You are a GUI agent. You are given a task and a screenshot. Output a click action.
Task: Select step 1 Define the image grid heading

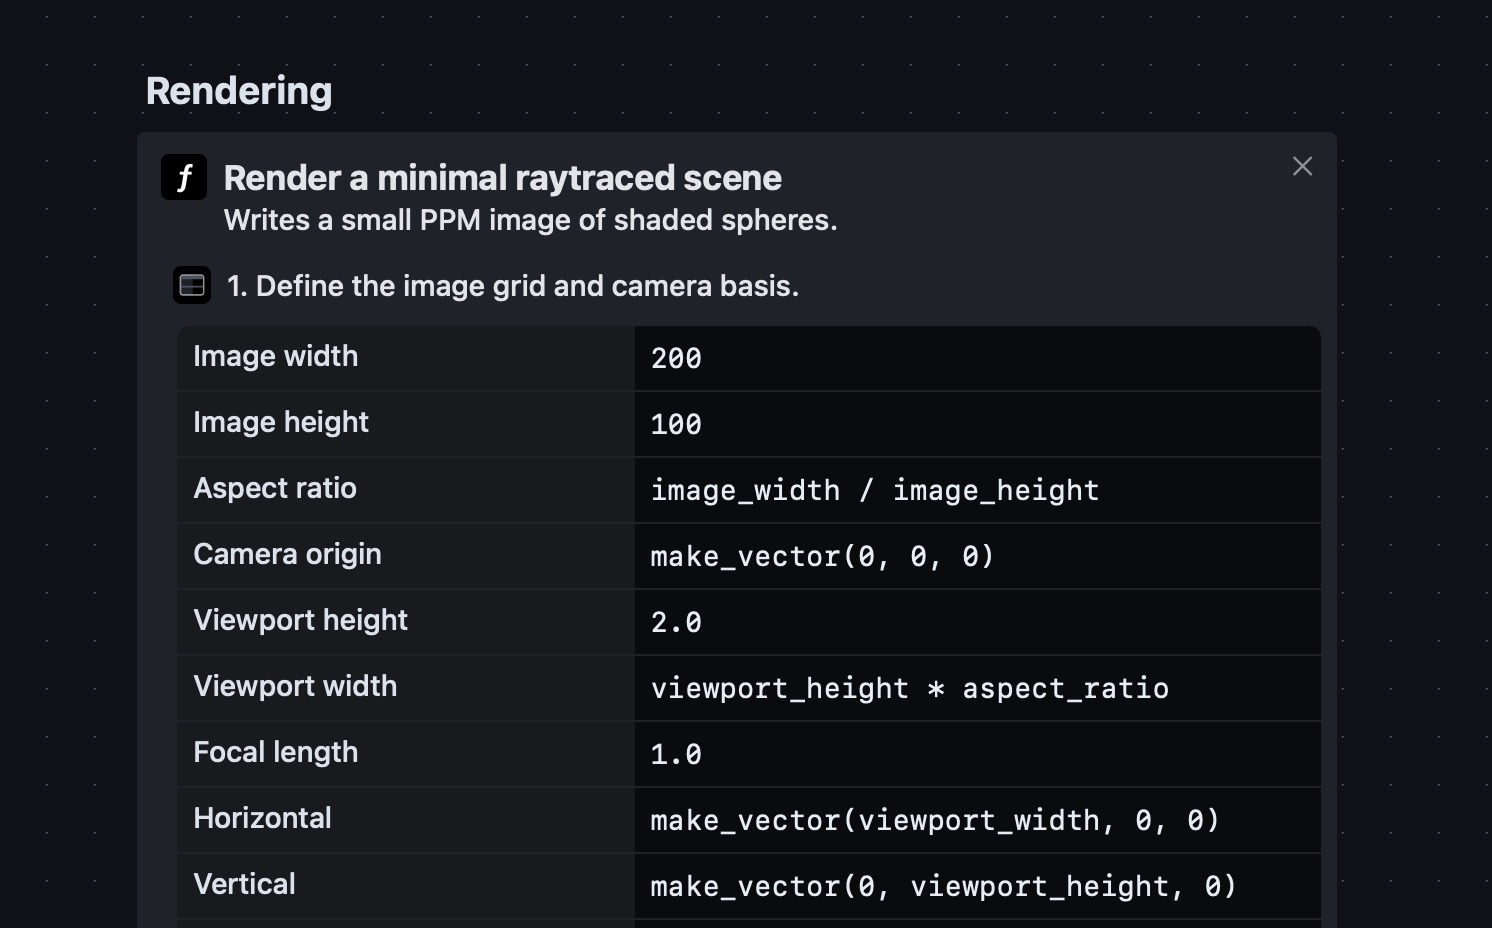pos(513,285)
